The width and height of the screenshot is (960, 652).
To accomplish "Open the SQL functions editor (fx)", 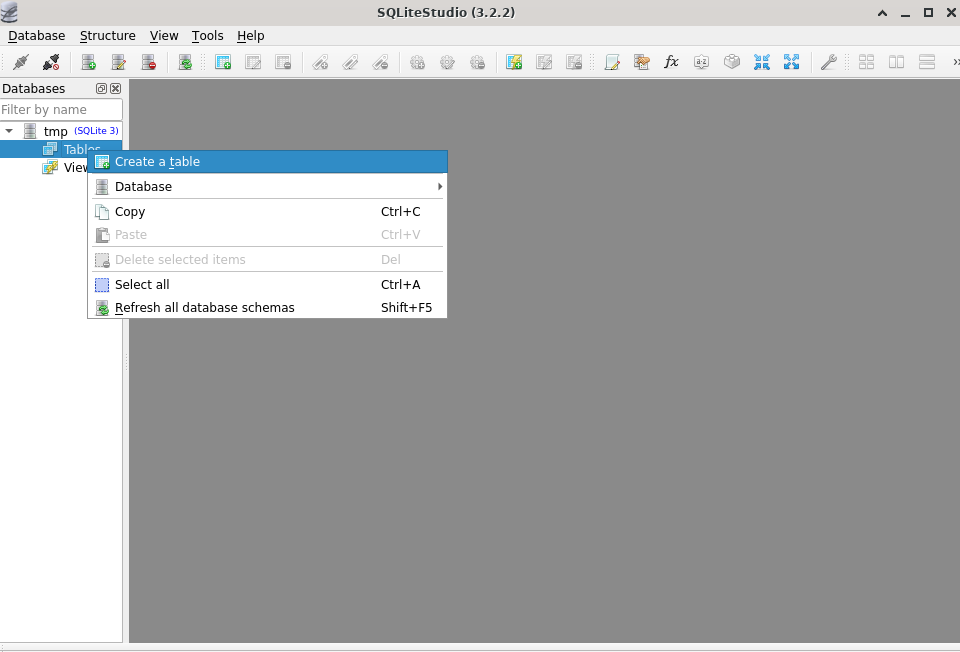I will [672, 62].
